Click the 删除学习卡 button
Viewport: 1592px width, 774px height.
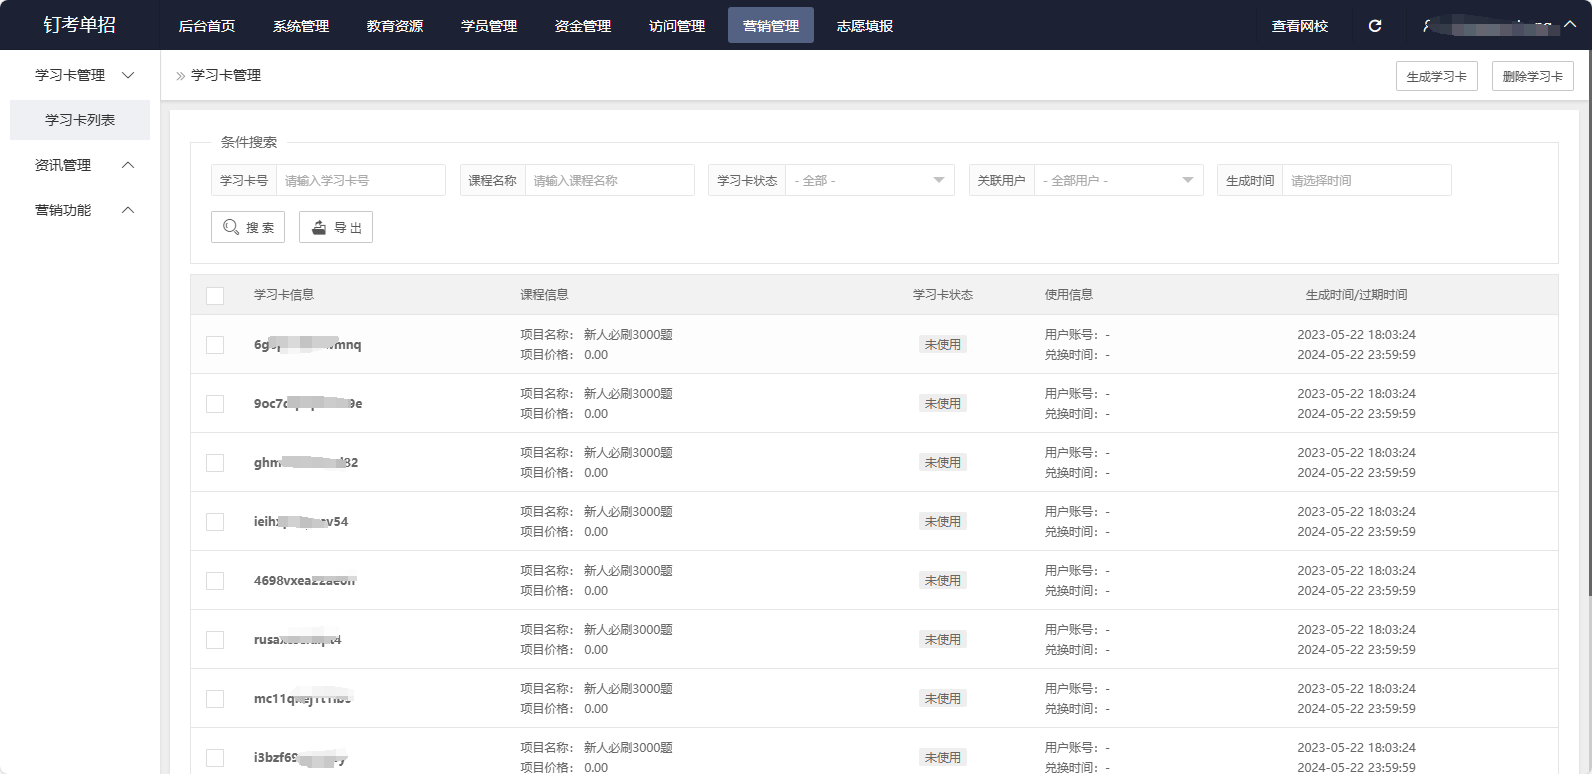(x=1533, y=76)
